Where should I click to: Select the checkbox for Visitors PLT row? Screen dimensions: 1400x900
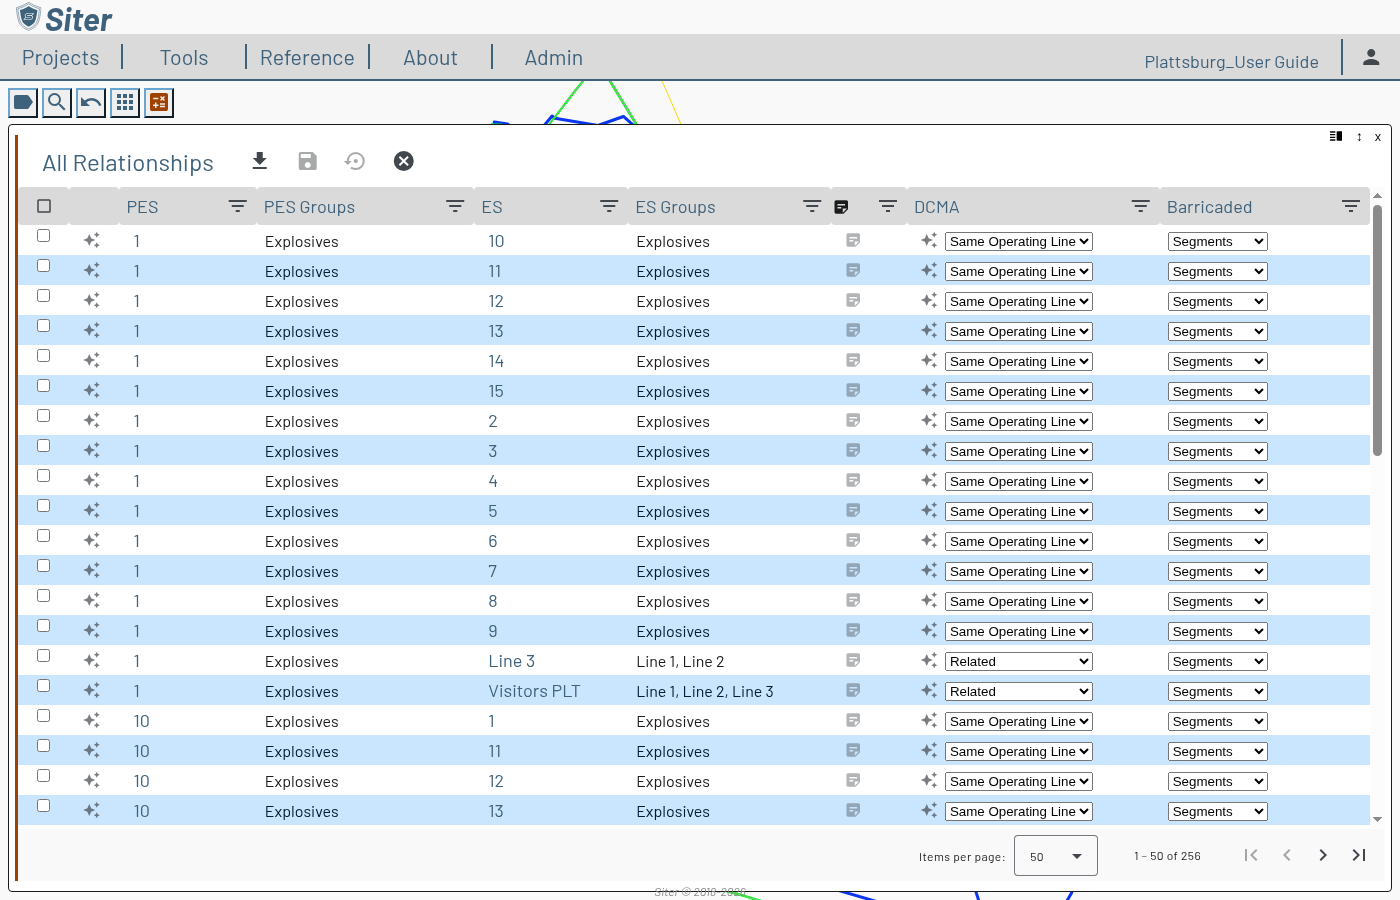43,686
